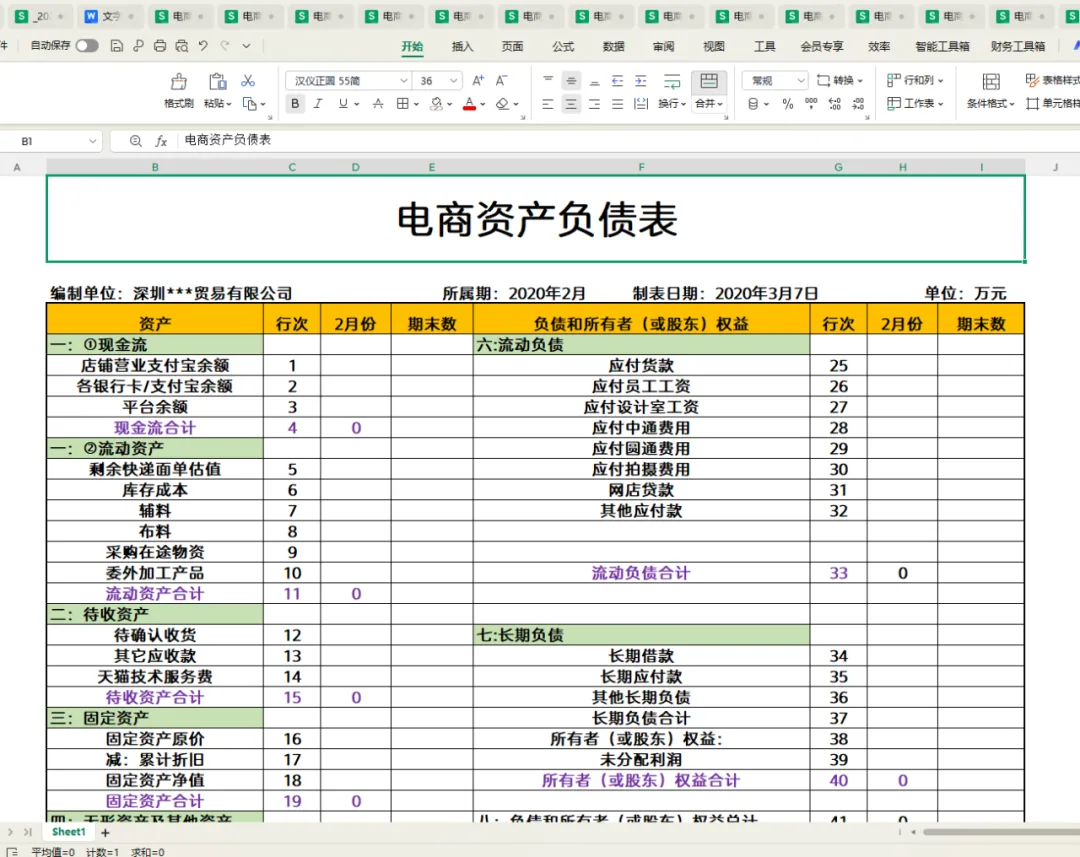This screenshot has height=857, width=1080.
Task: Click the percent style icon
Action: point(788,104)
